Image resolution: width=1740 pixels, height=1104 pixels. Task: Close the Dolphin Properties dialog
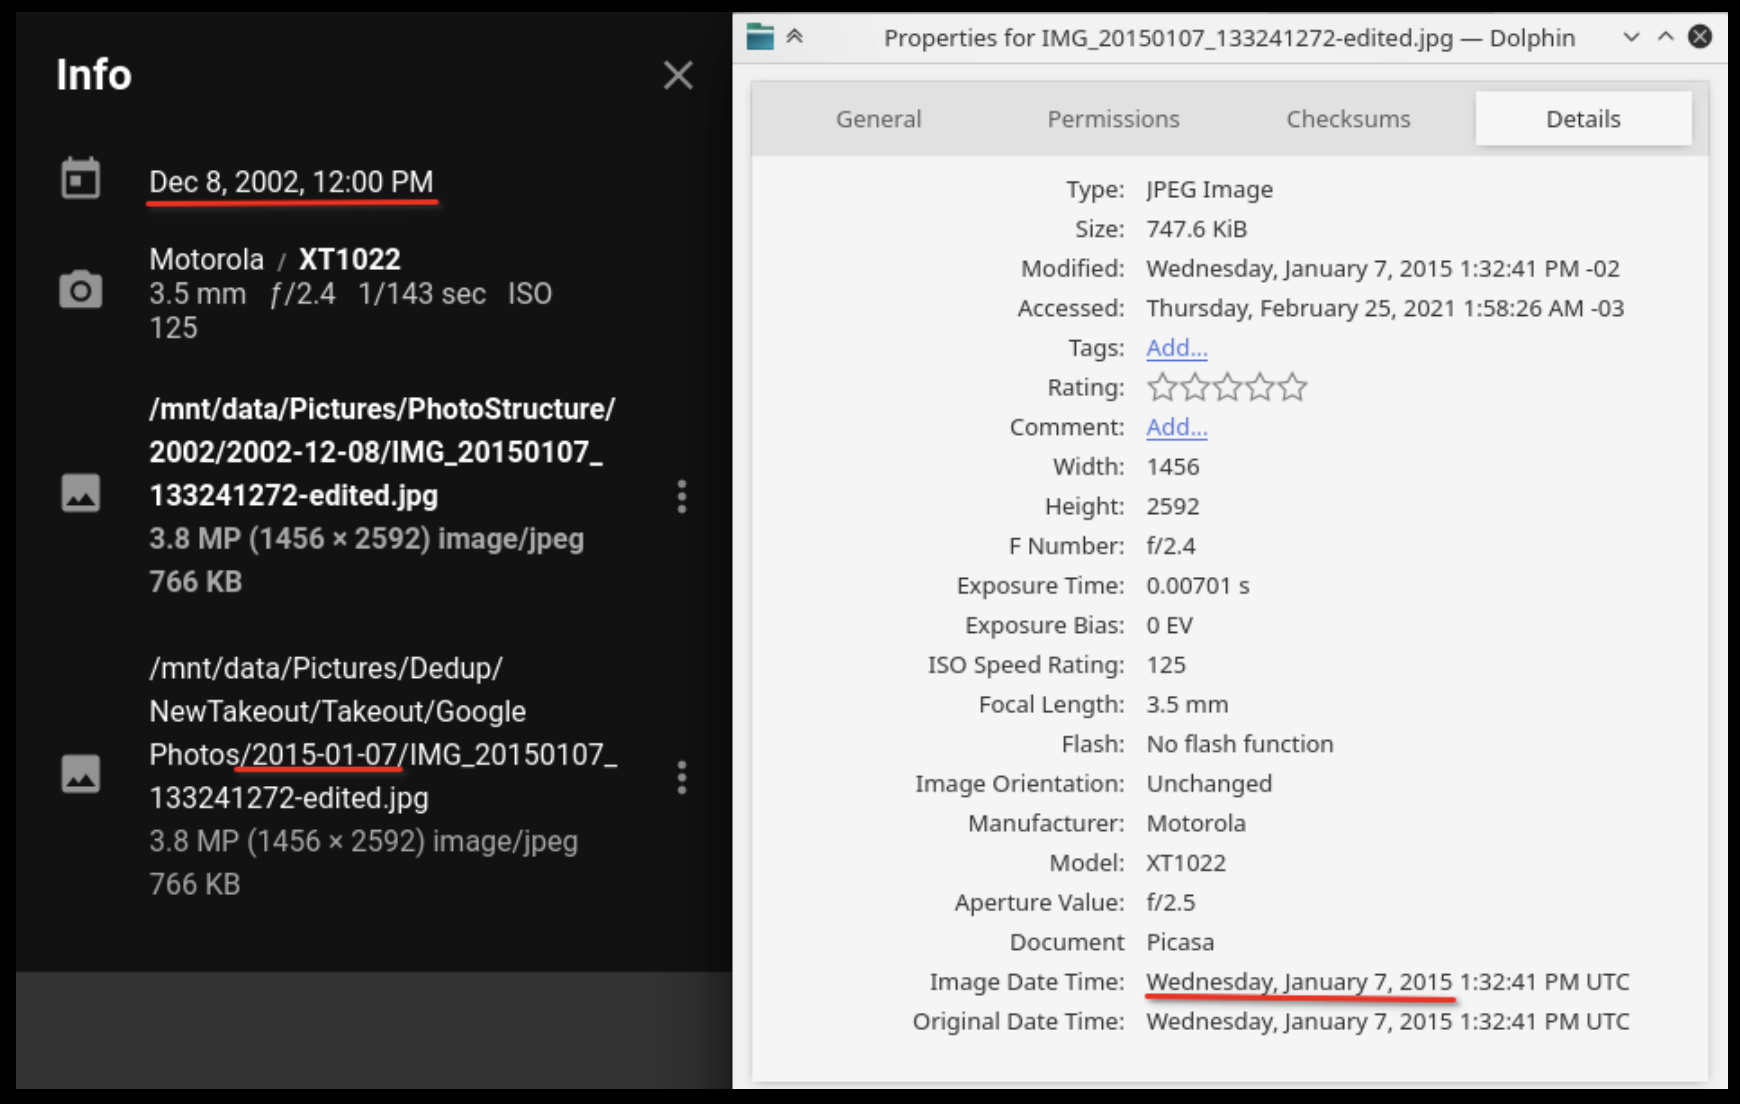[1699, 37]
